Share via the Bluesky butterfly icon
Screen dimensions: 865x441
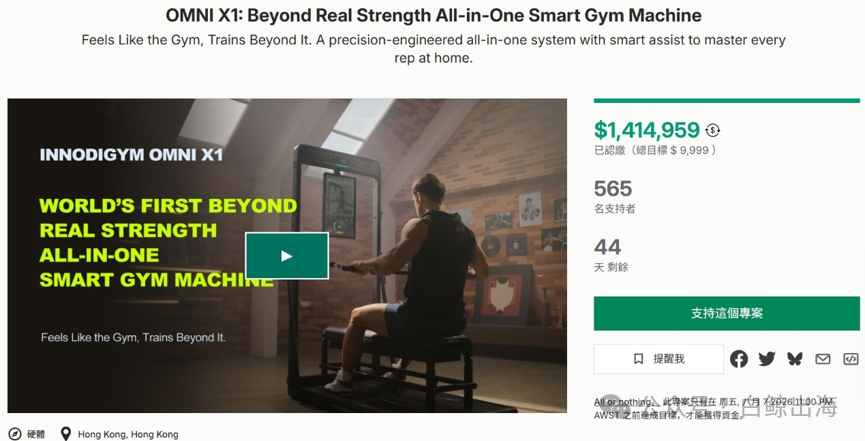coord(794,359)
